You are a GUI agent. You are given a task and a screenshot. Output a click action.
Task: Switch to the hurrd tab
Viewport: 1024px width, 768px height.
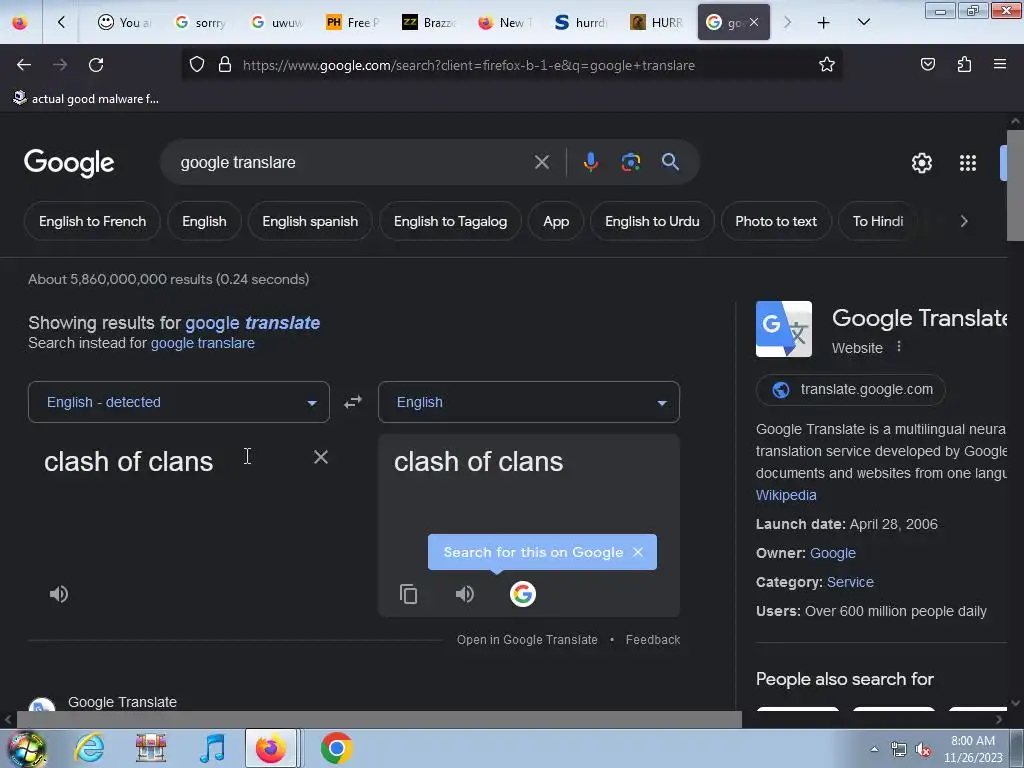[581, 22]
